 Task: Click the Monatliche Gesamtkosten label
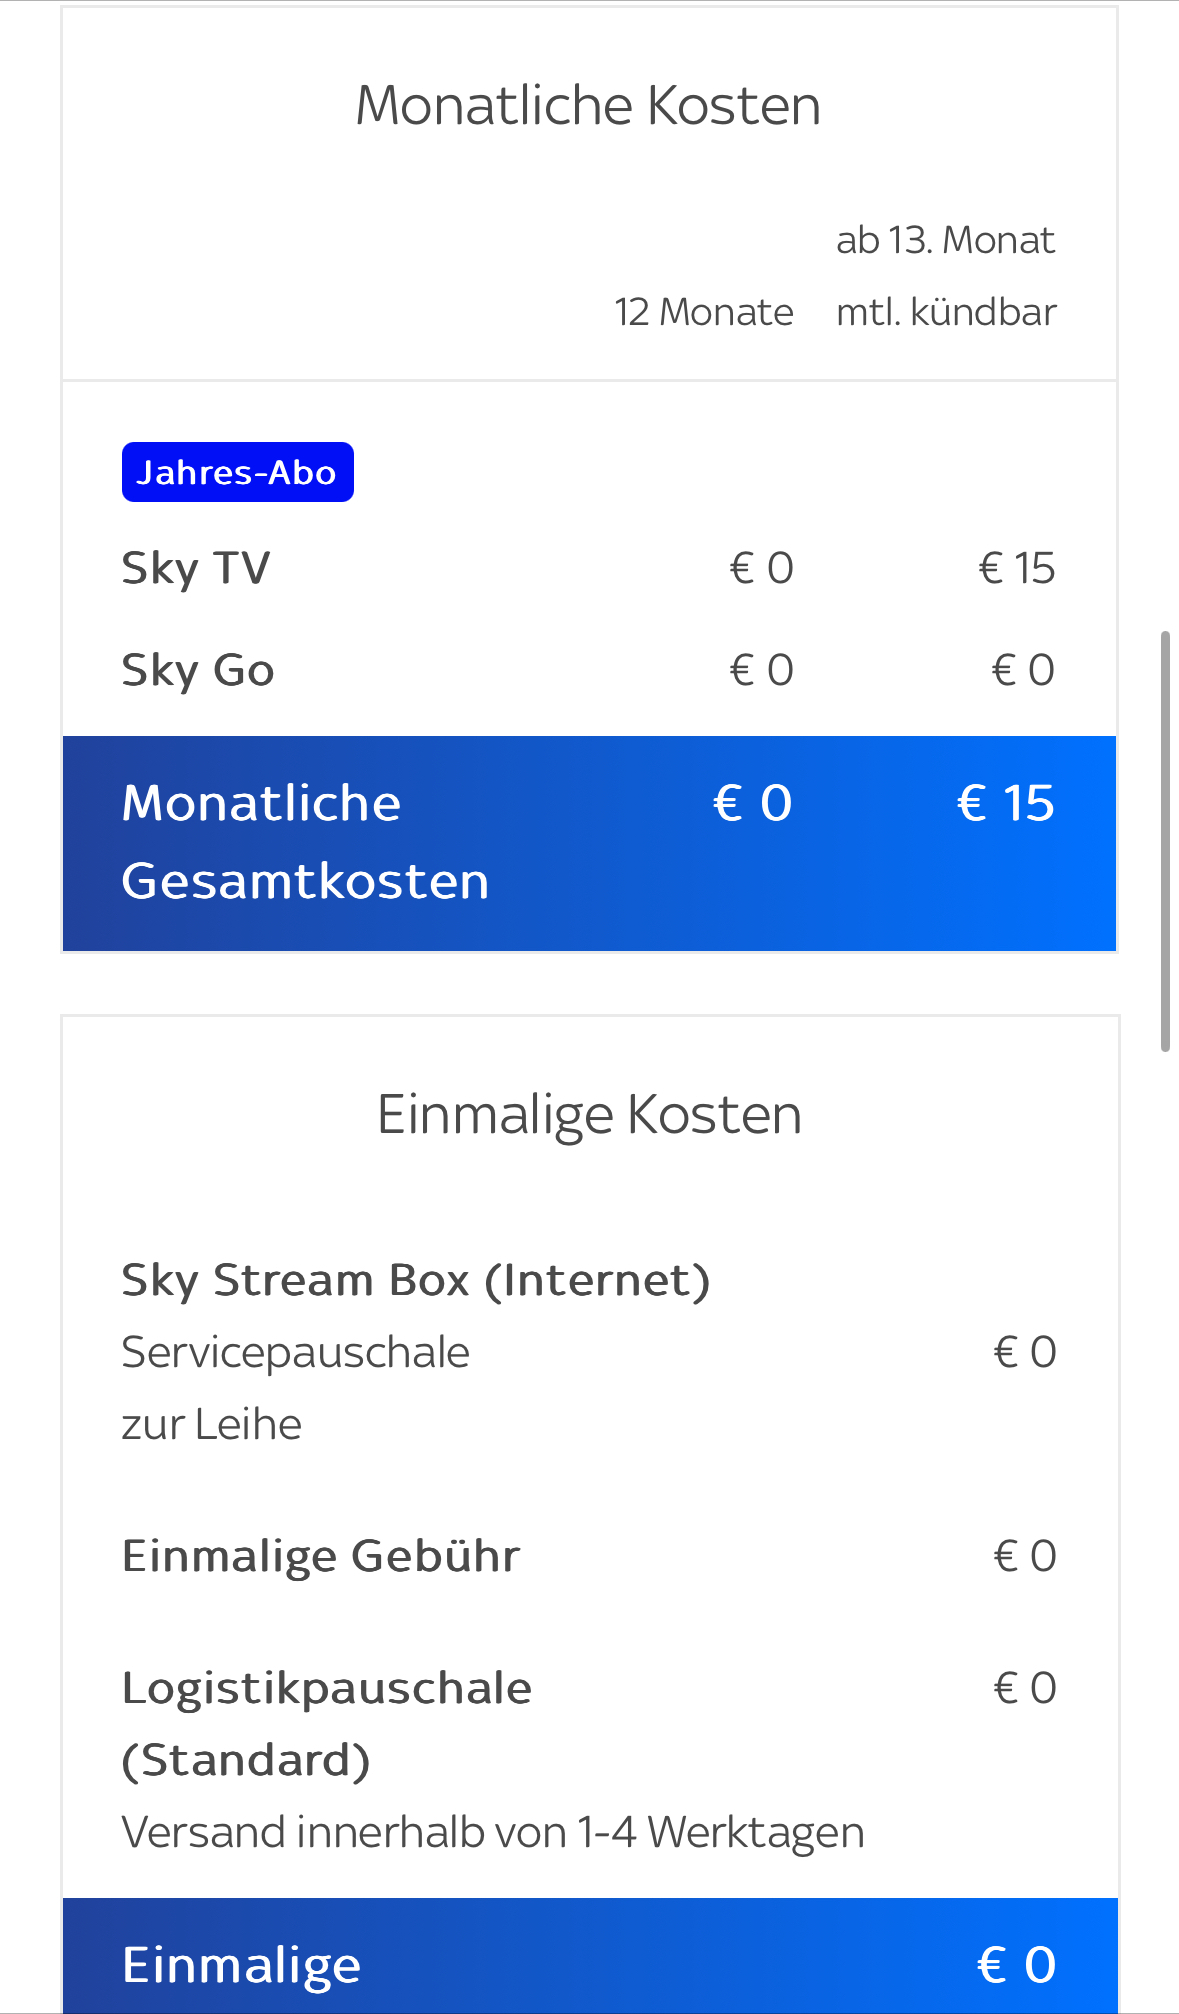(305, 842)
